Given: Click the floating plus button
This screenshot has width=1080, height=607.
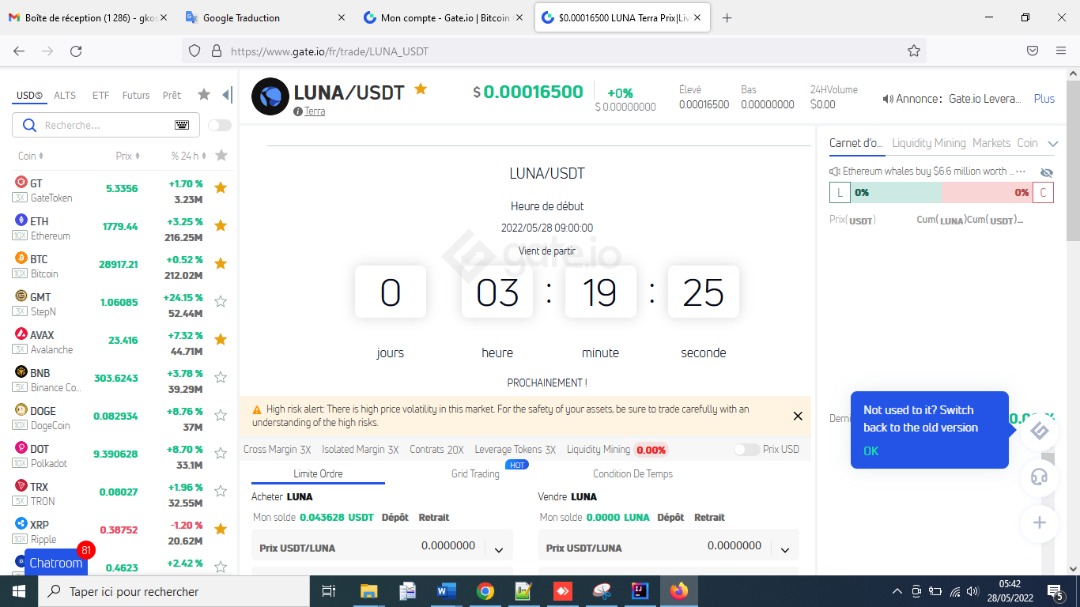Looking at the screenshot, I should (1039, 523).
